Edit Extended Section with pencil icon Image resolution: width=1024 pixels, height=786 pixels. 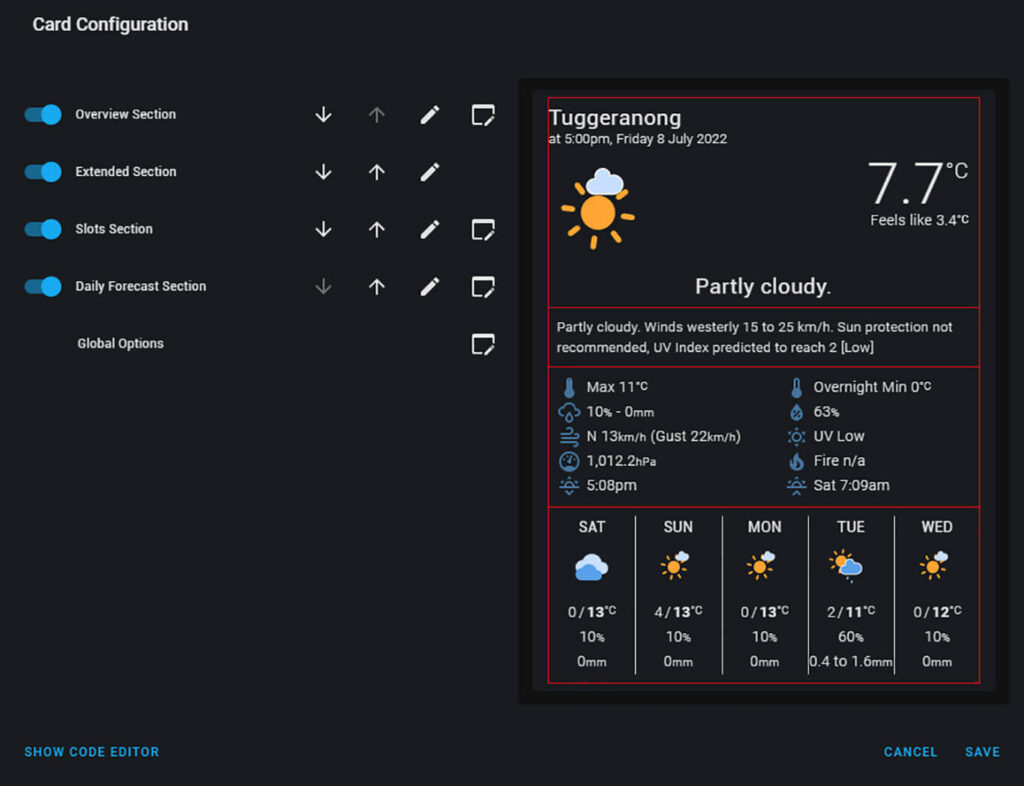click(430, 172)
